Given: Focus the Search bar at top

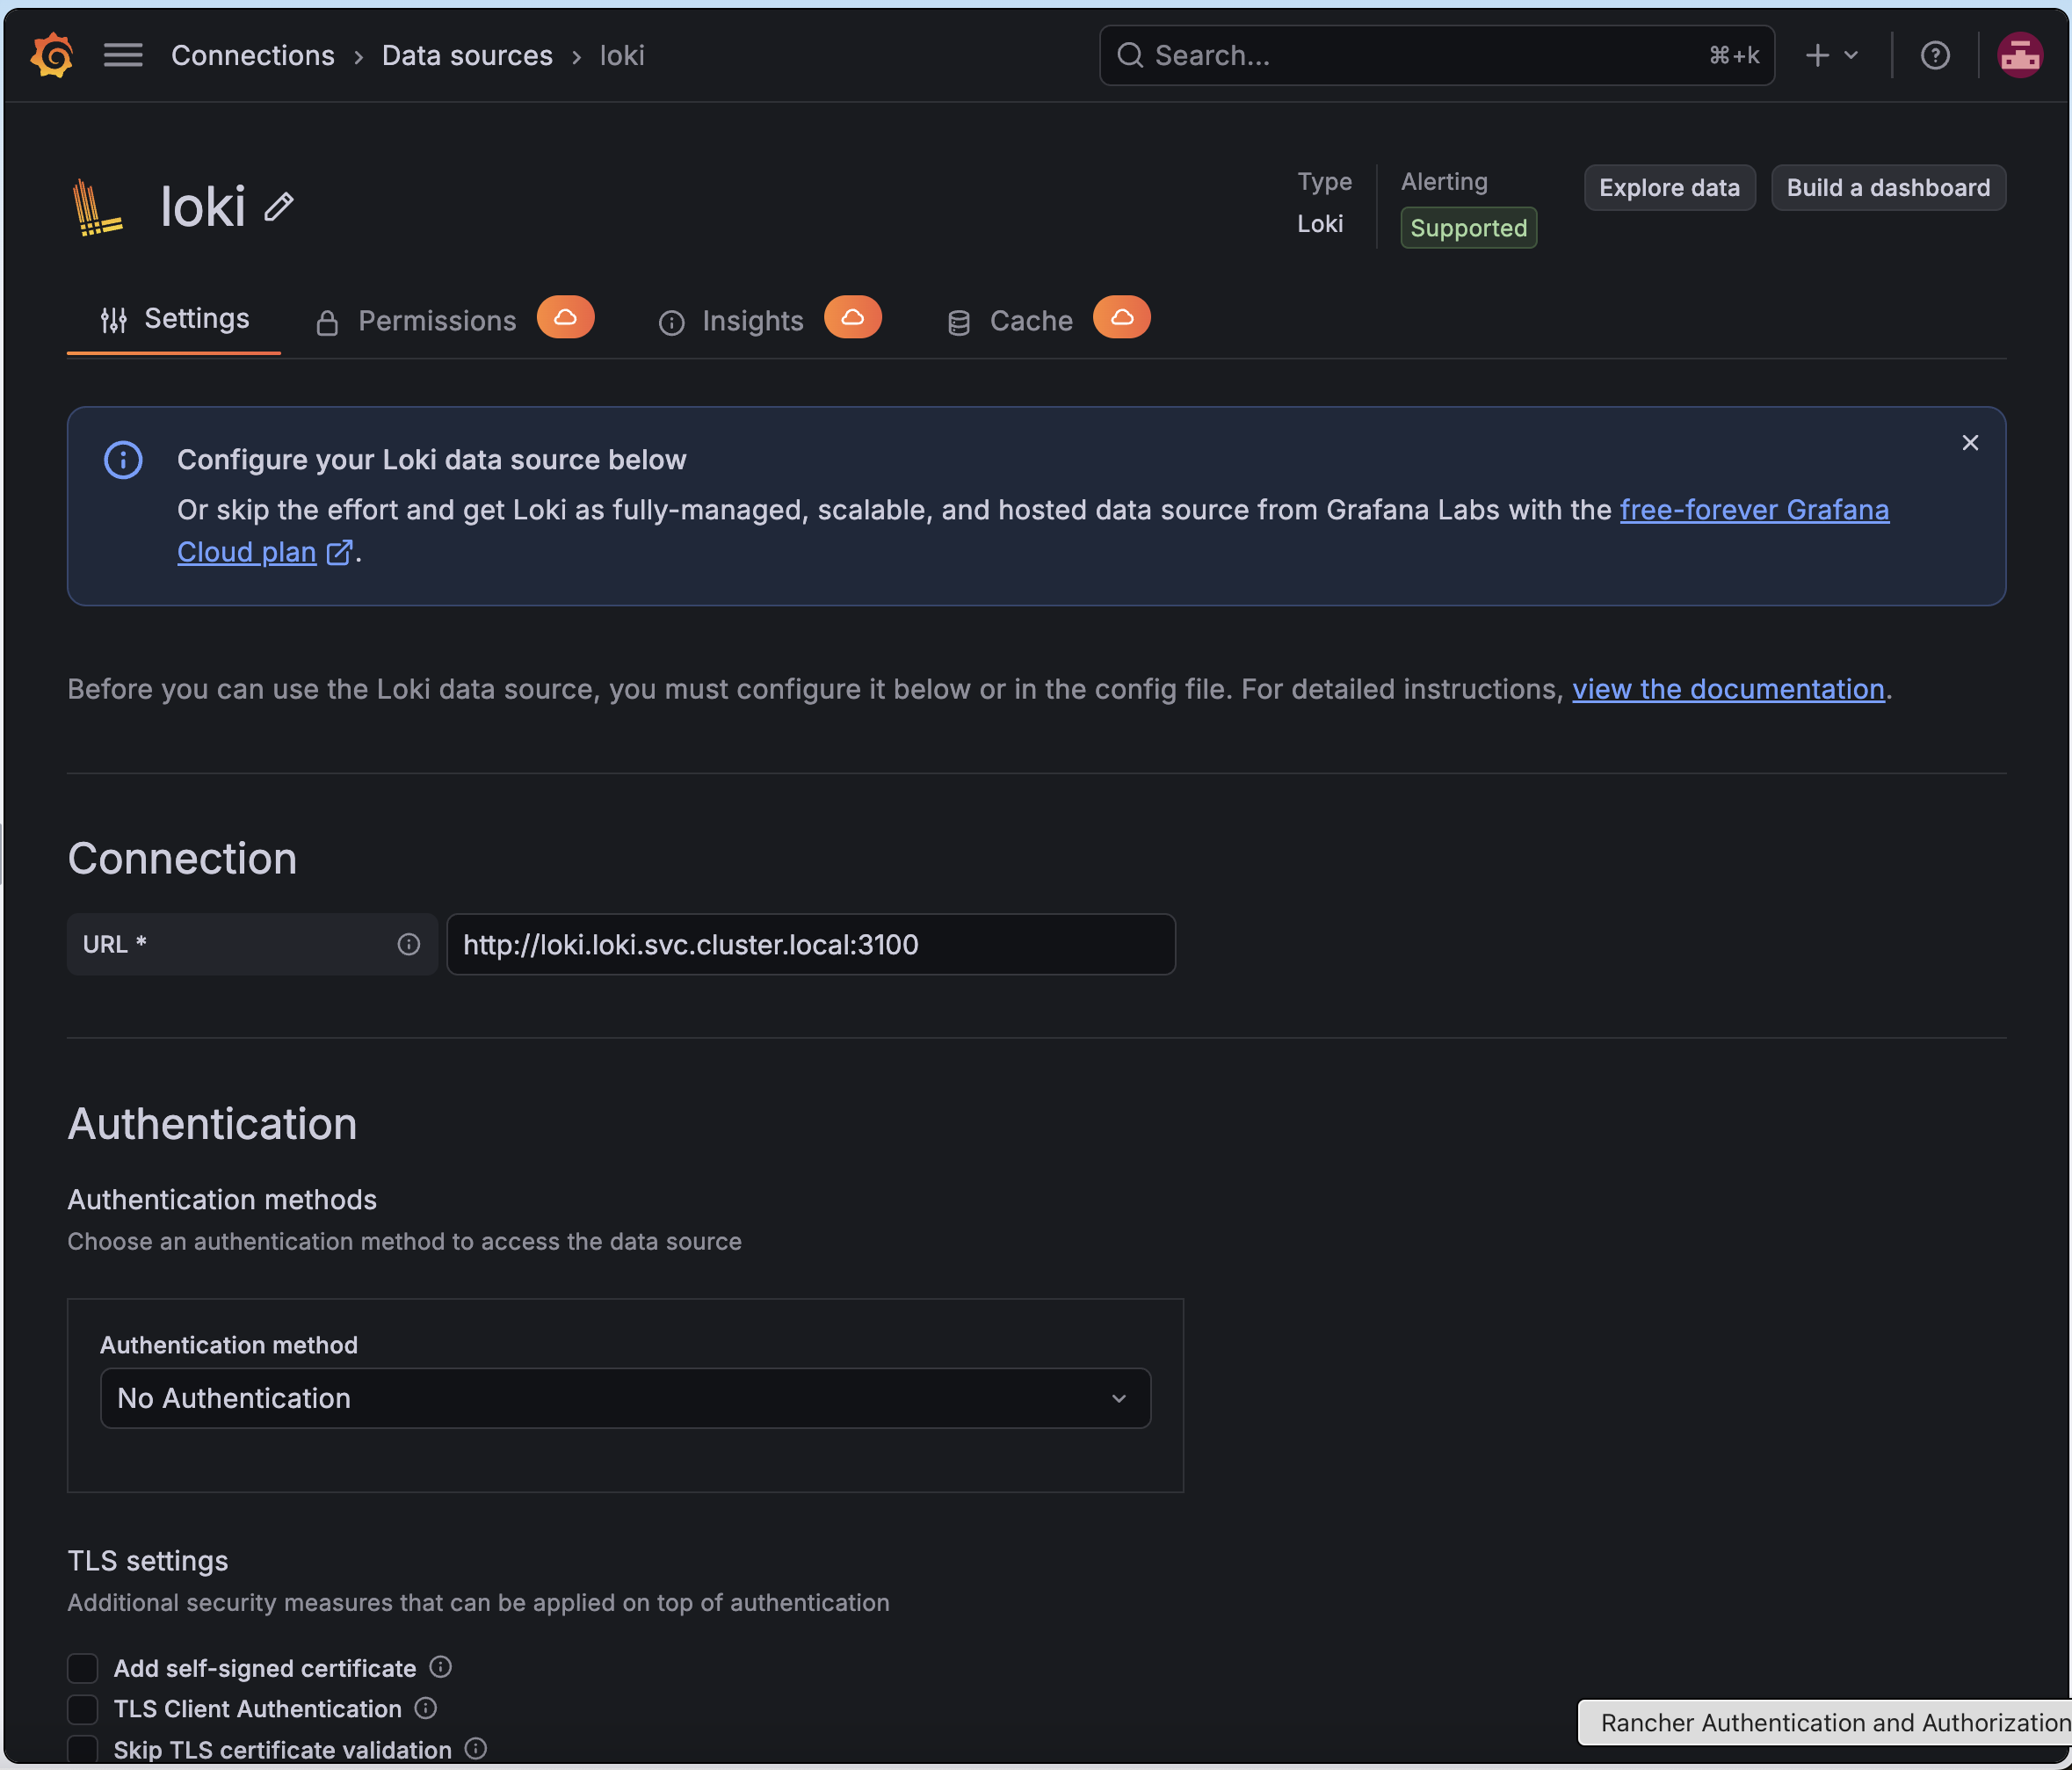Looking at the screenshot, I should (1437, 55).
